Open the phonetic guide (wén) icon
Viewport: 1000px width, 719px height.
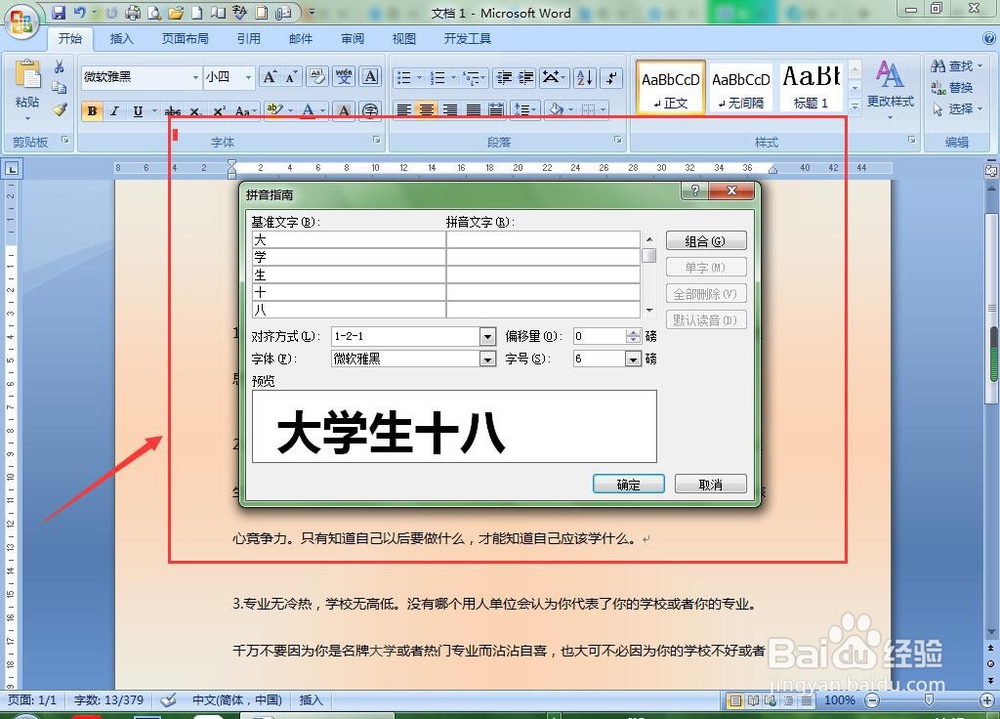coord(344,77)
